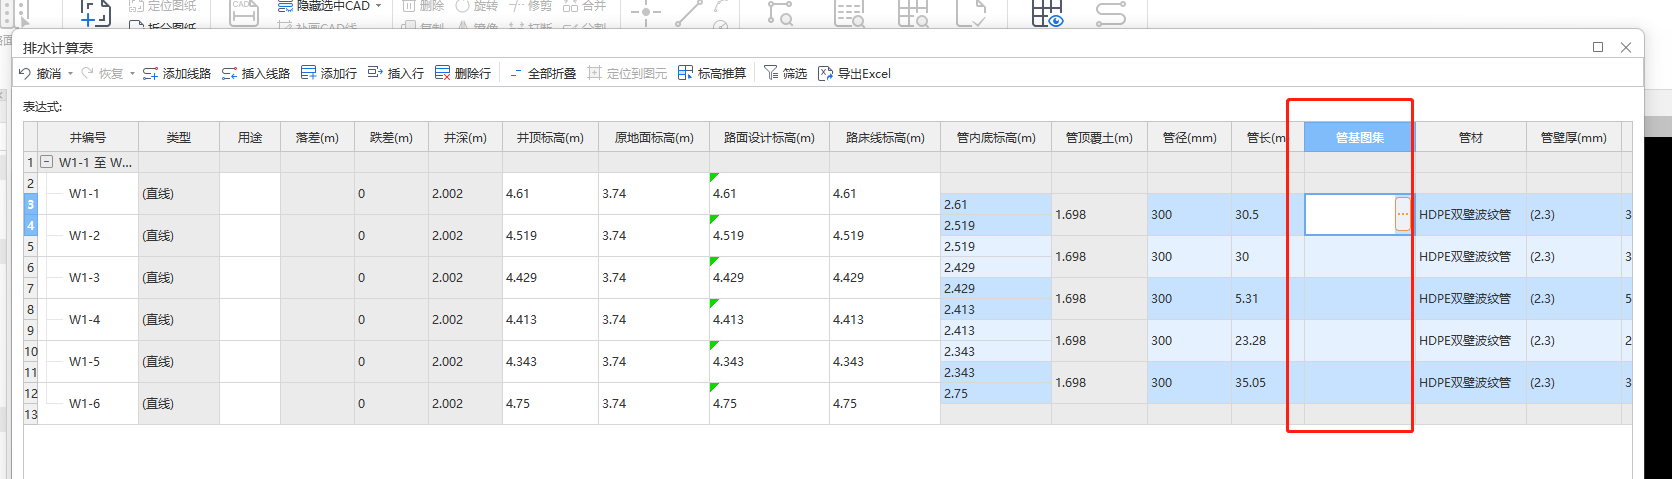Select the 类型 column header
This screenshot has height=479, width=1672.
coord(179,137)
